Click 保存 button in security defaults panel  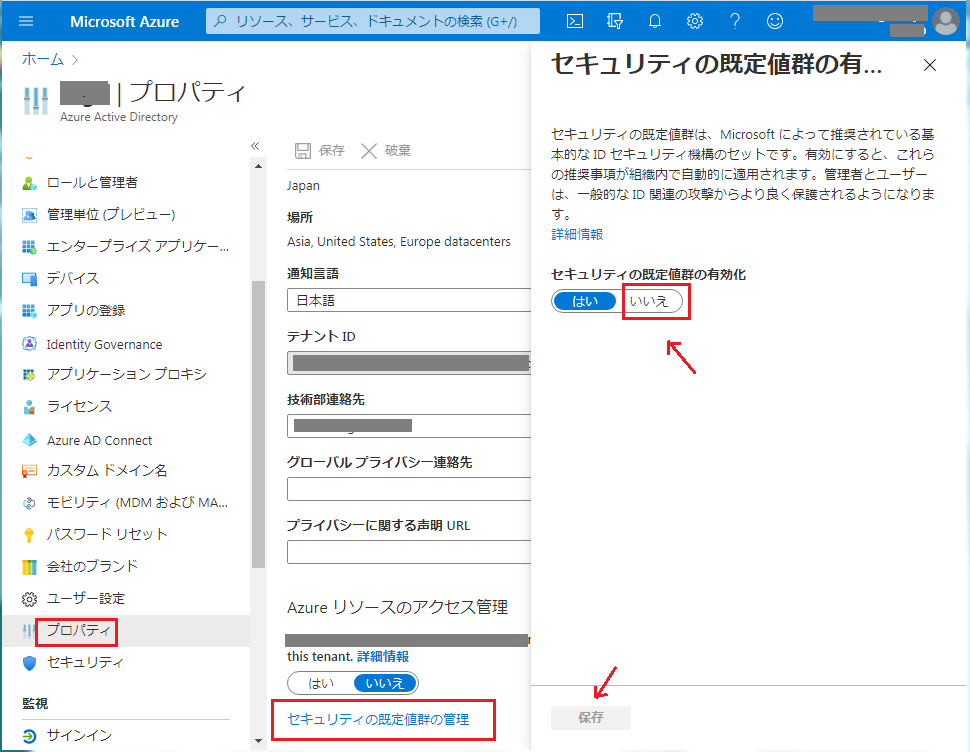tap(591, 717)
